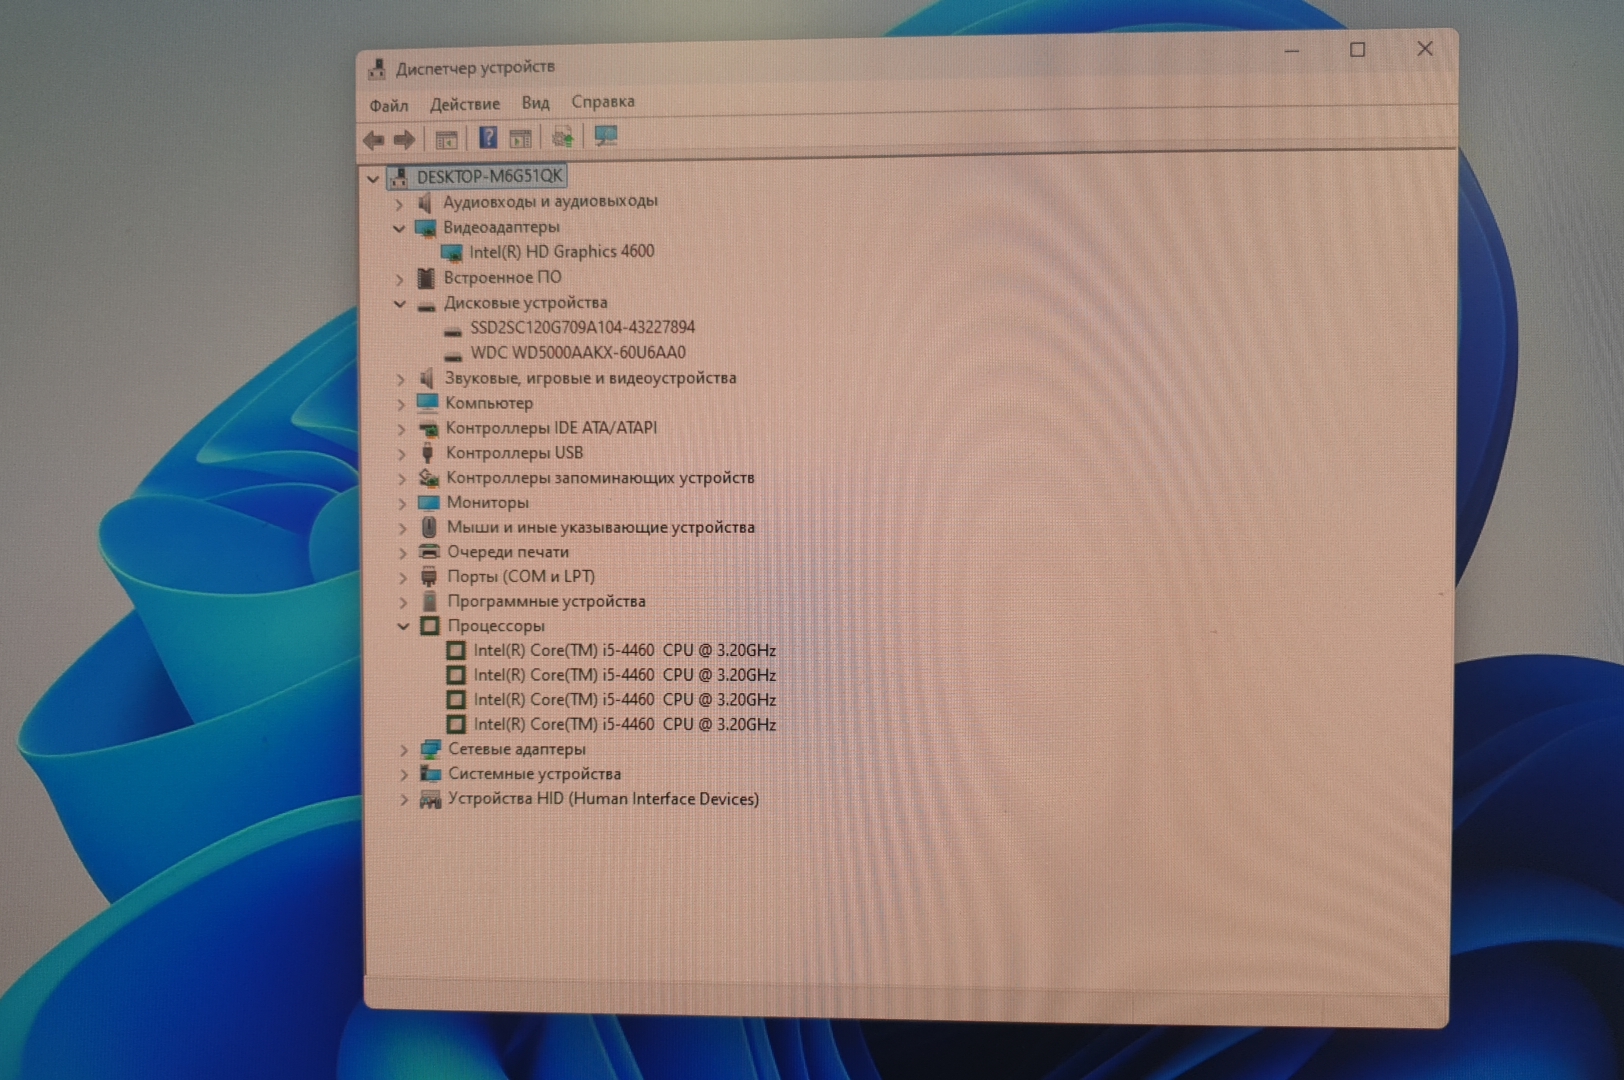Screen dimensions: 1624x1080
Task: Collapse the Дисковые устройства chevron
Action: coord(400,304)
